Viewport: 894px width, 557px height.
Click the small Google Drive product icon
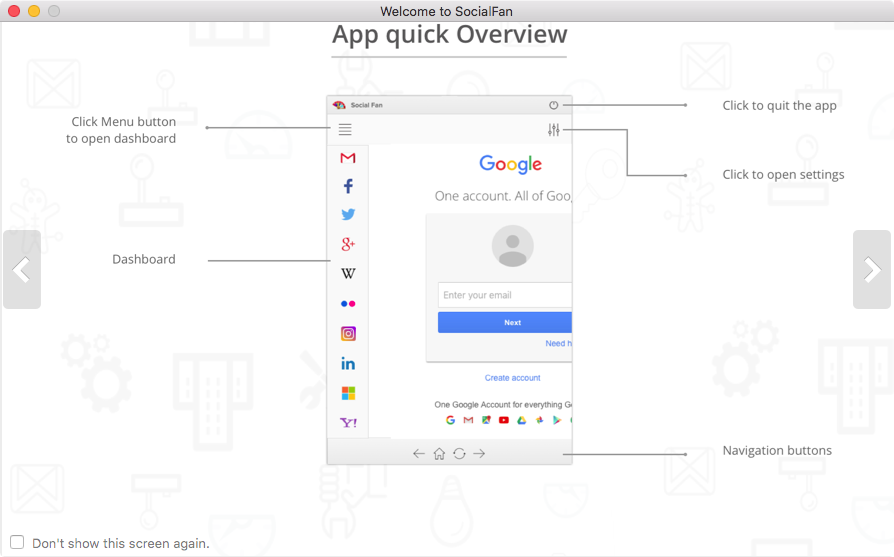[x=521, y=420]
